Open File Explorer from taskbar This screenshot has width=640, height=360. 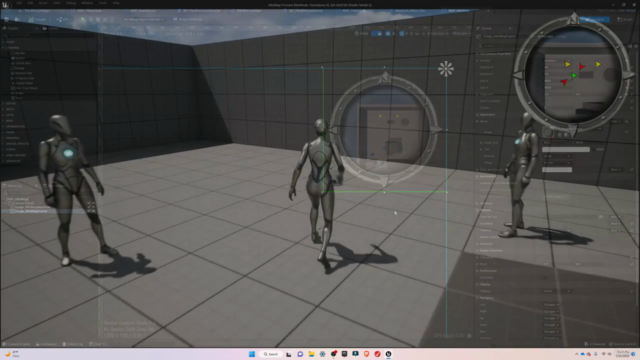click(x=311, y=354)
